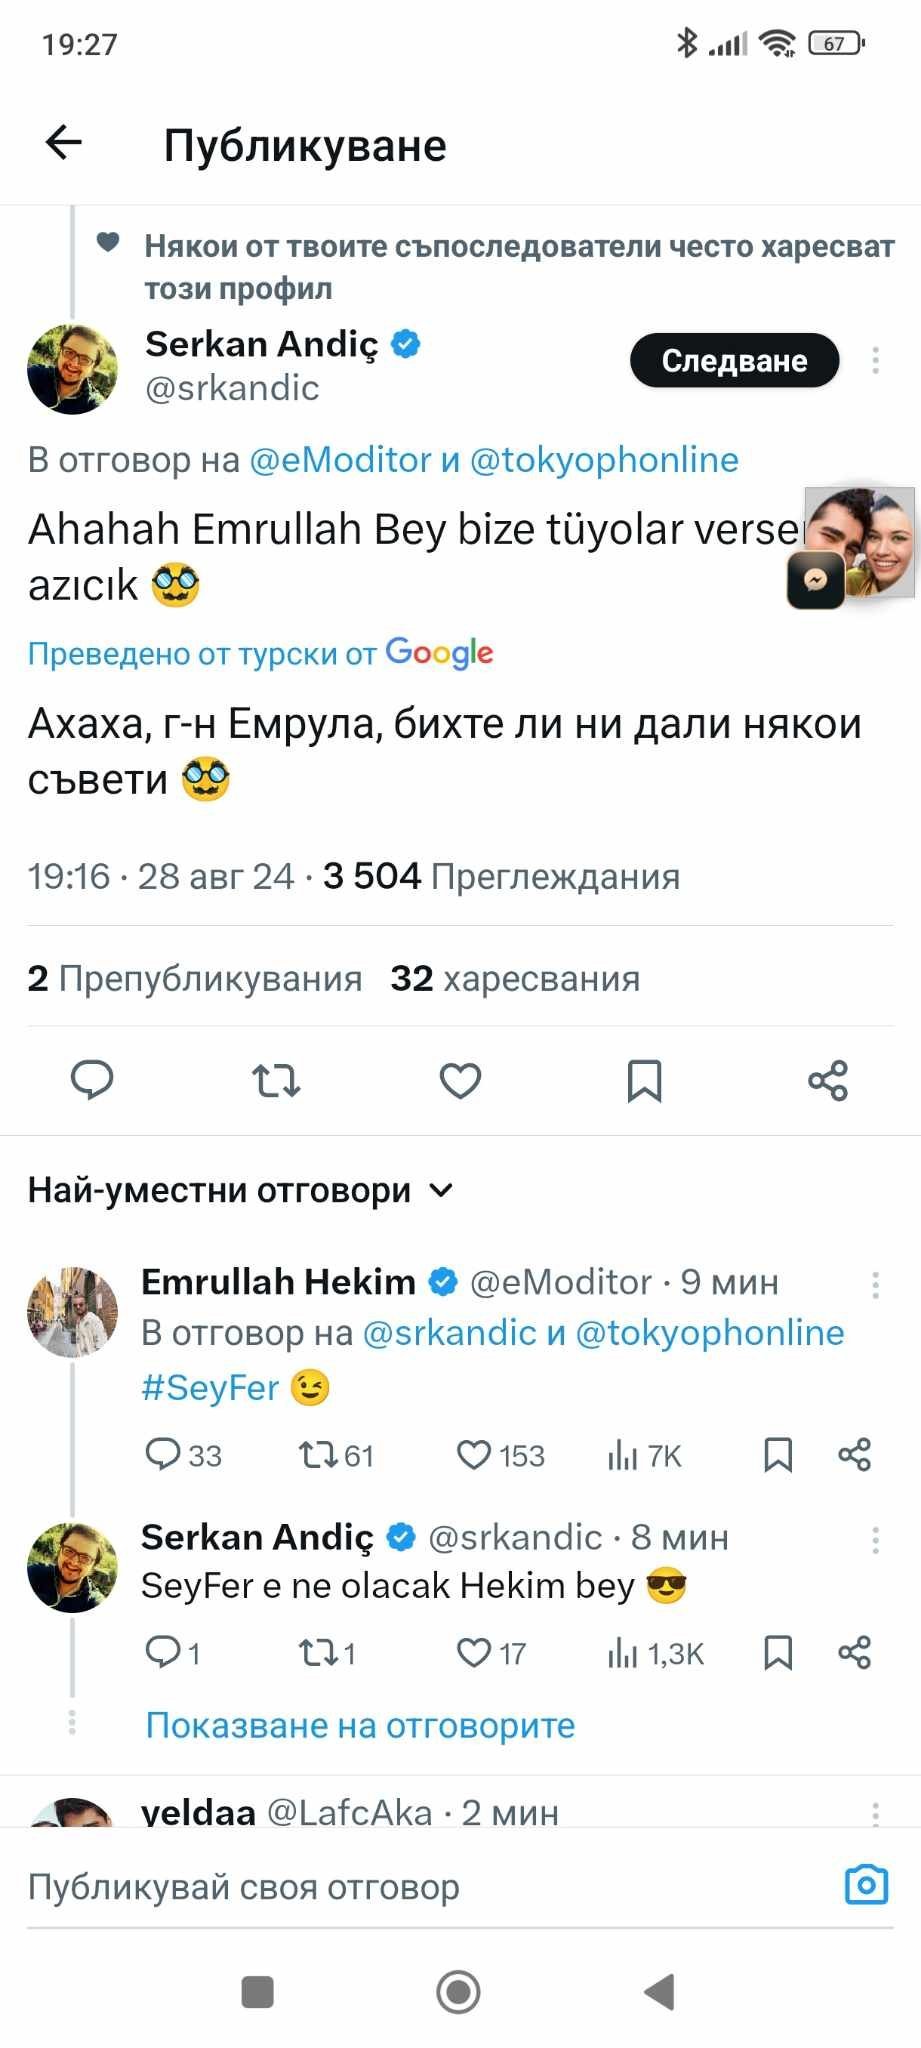Share the main post via share icon

coord(828,1080)
